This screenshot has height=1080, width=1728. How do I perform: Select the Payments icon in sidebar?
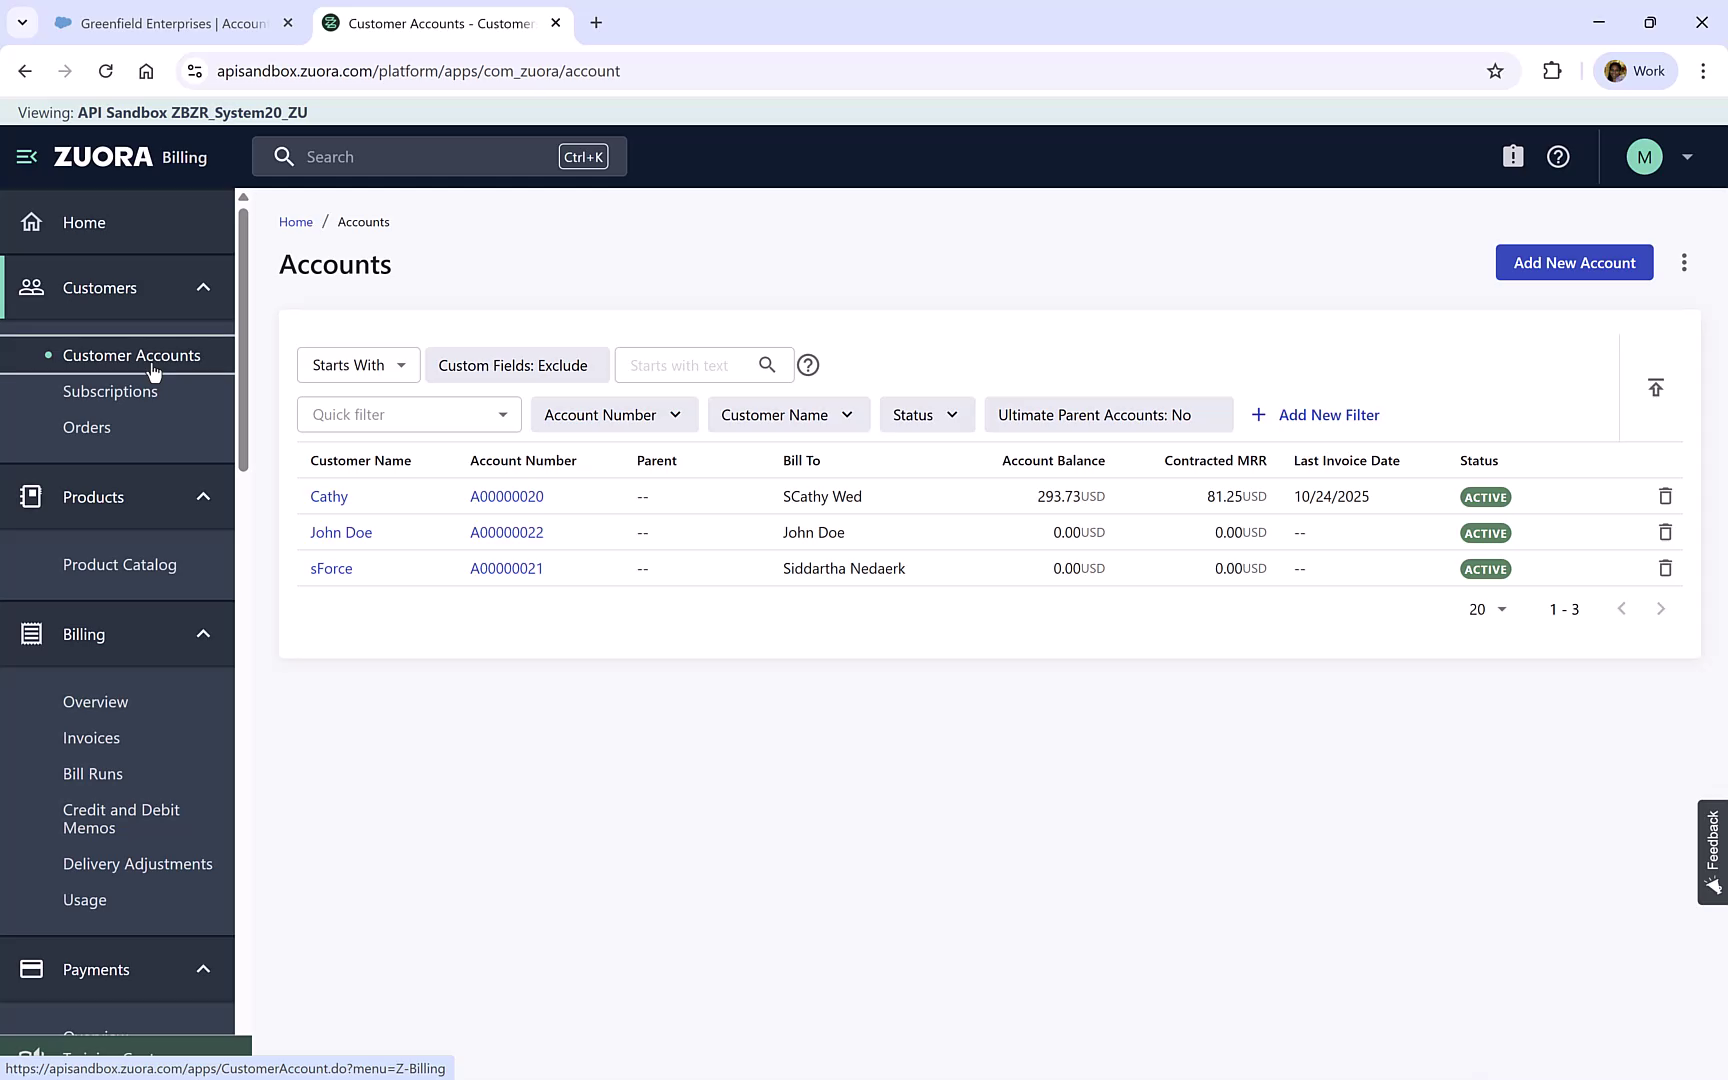tap(31, 969)
